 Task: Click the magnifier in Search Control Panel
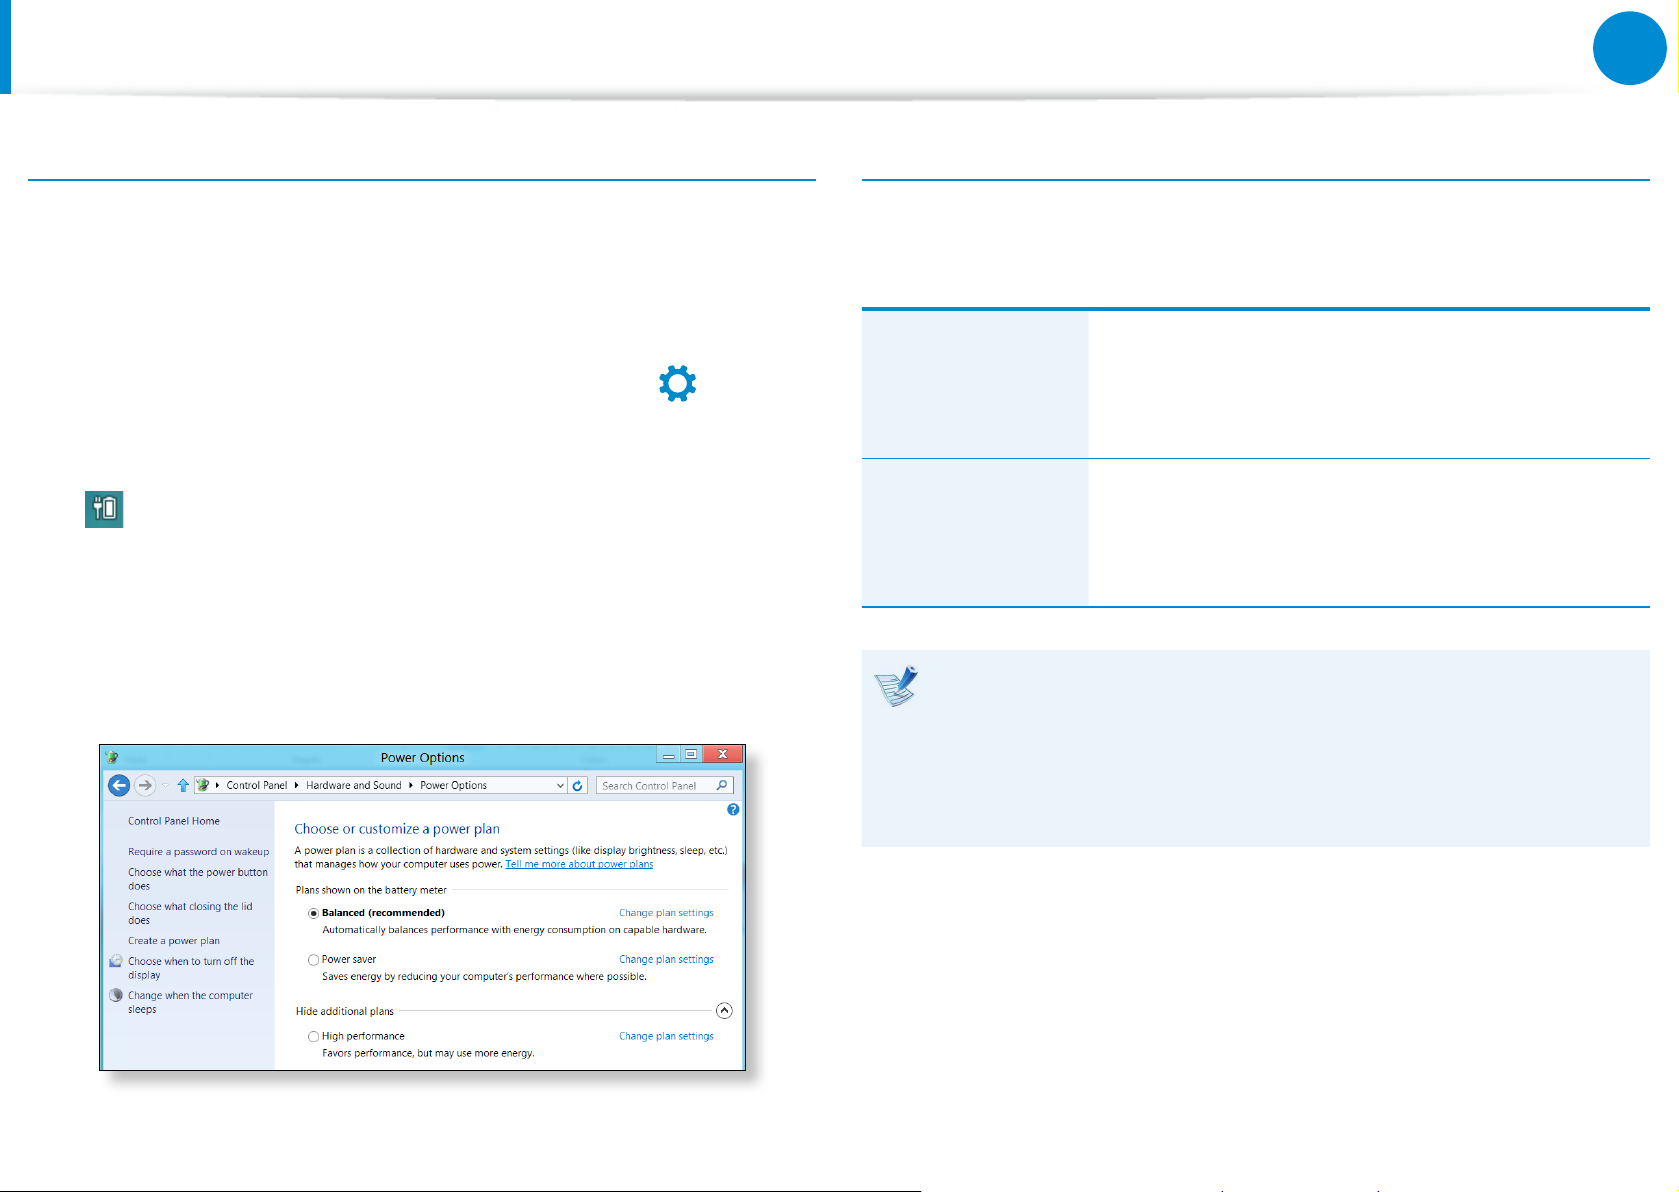click(722, 786)
